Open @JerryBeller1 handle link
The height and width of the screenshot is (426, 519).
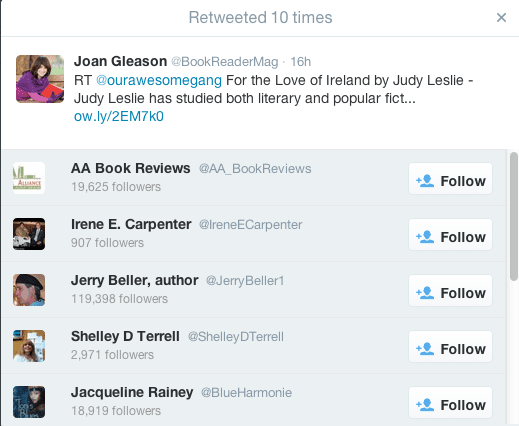(x=245, y=281)
